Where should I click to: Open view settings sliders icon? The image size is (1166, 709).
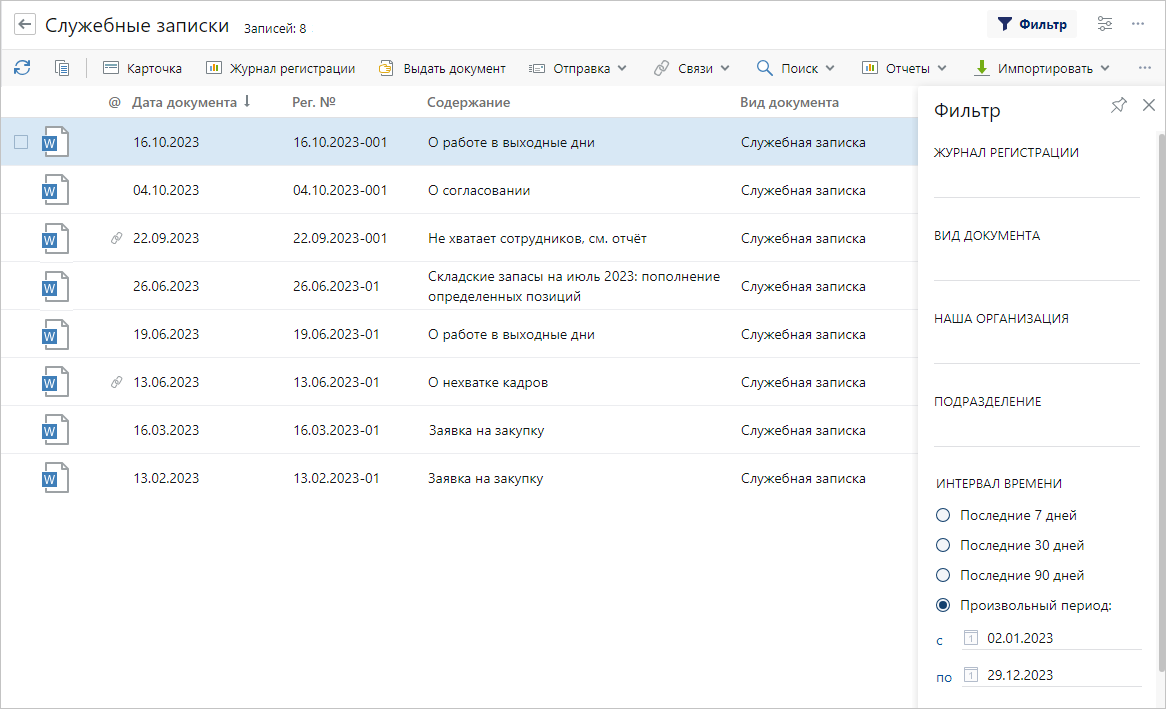coord(1105,24)
